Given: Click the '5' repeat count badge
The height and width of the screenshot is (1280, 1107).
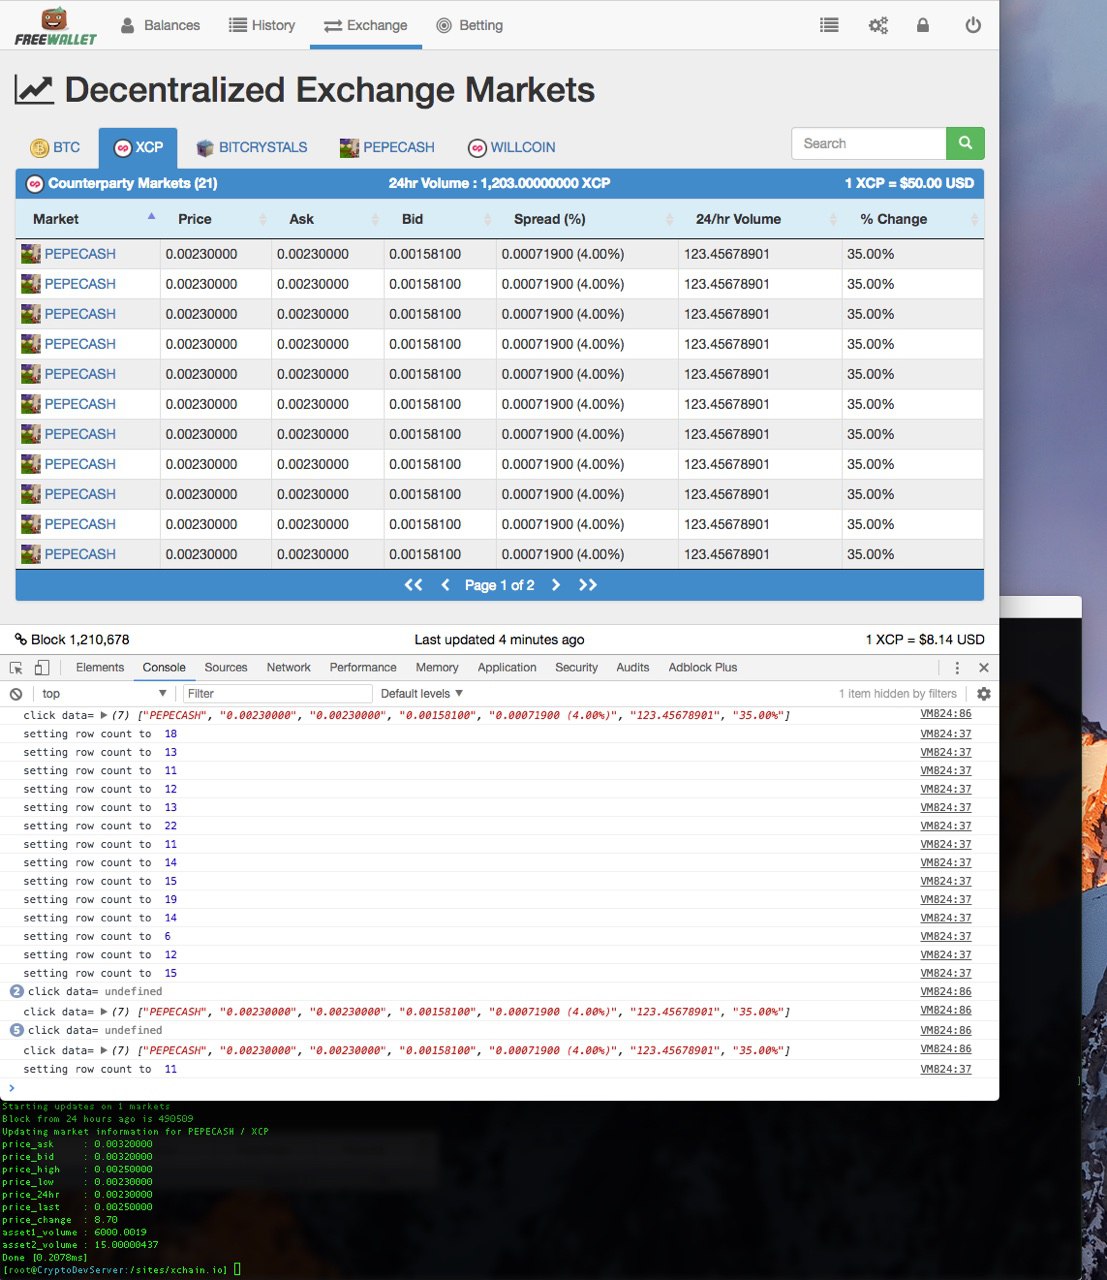Looking at the screenshot, I should click(16, 1030).
